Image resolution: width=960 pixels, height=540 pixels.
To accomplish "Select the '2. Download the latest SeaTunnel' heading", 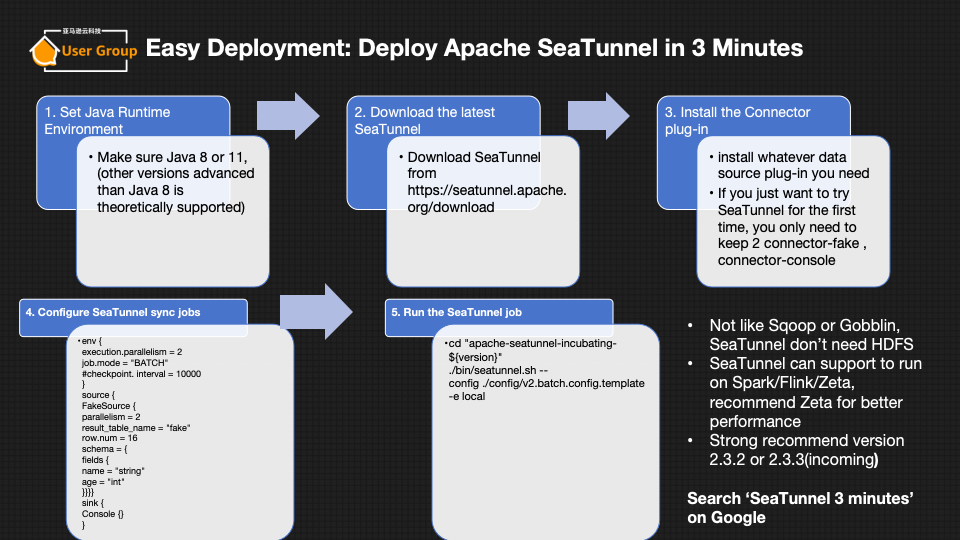I will [x=424, y=121].
